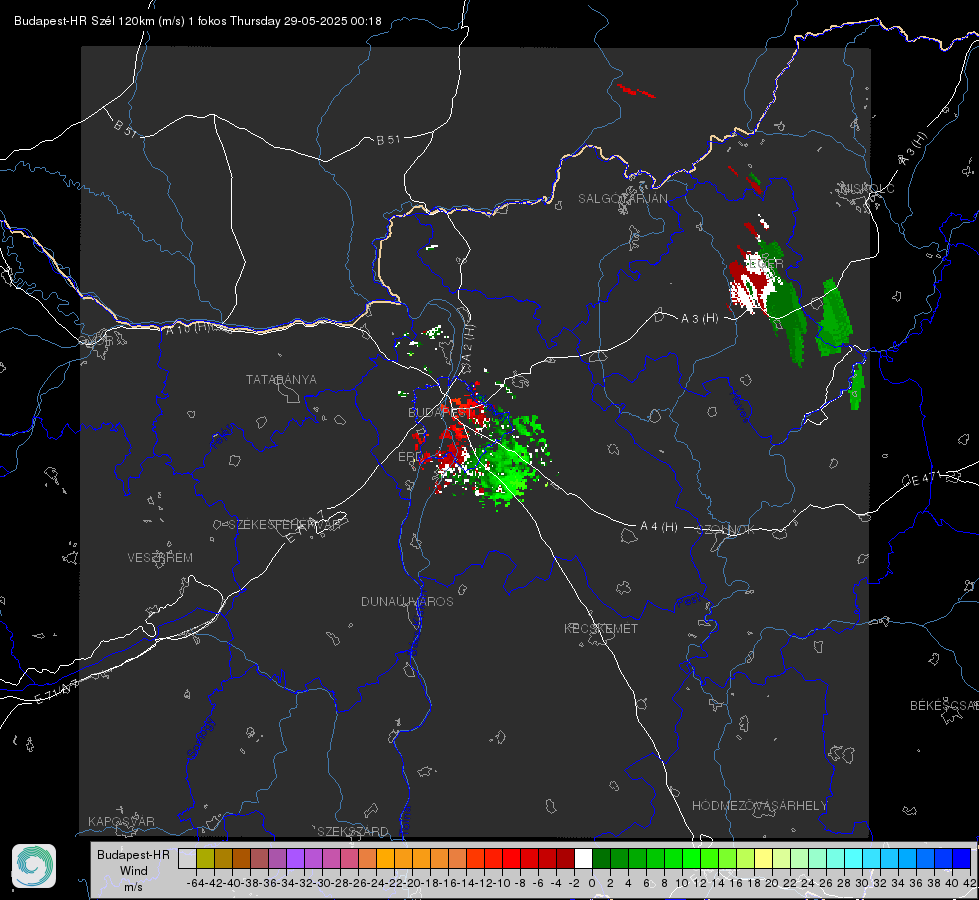Image resolution: width=979 pixels, height=900 pixels.
Task: Click the KECSKEMET city label
Action: pos(601,628)
